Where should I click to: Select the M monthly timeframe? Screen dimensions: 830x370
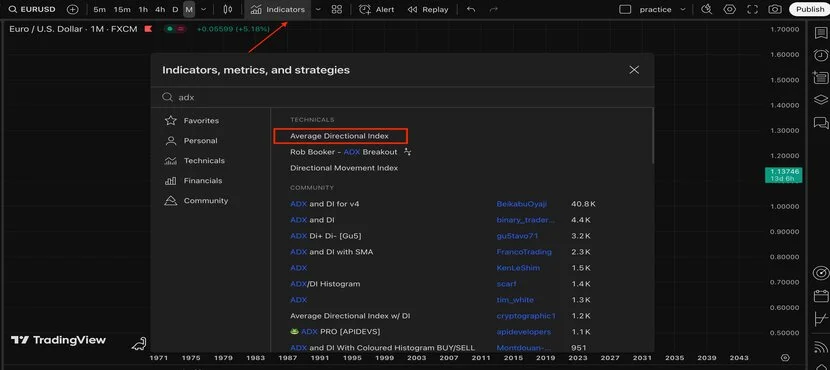click(189, 10)
